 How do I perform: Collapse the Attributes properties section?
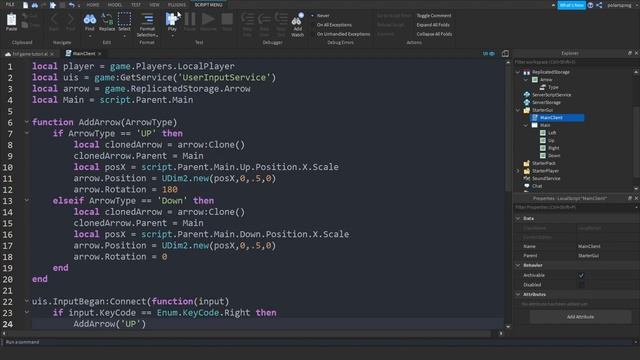click(518, 294)
